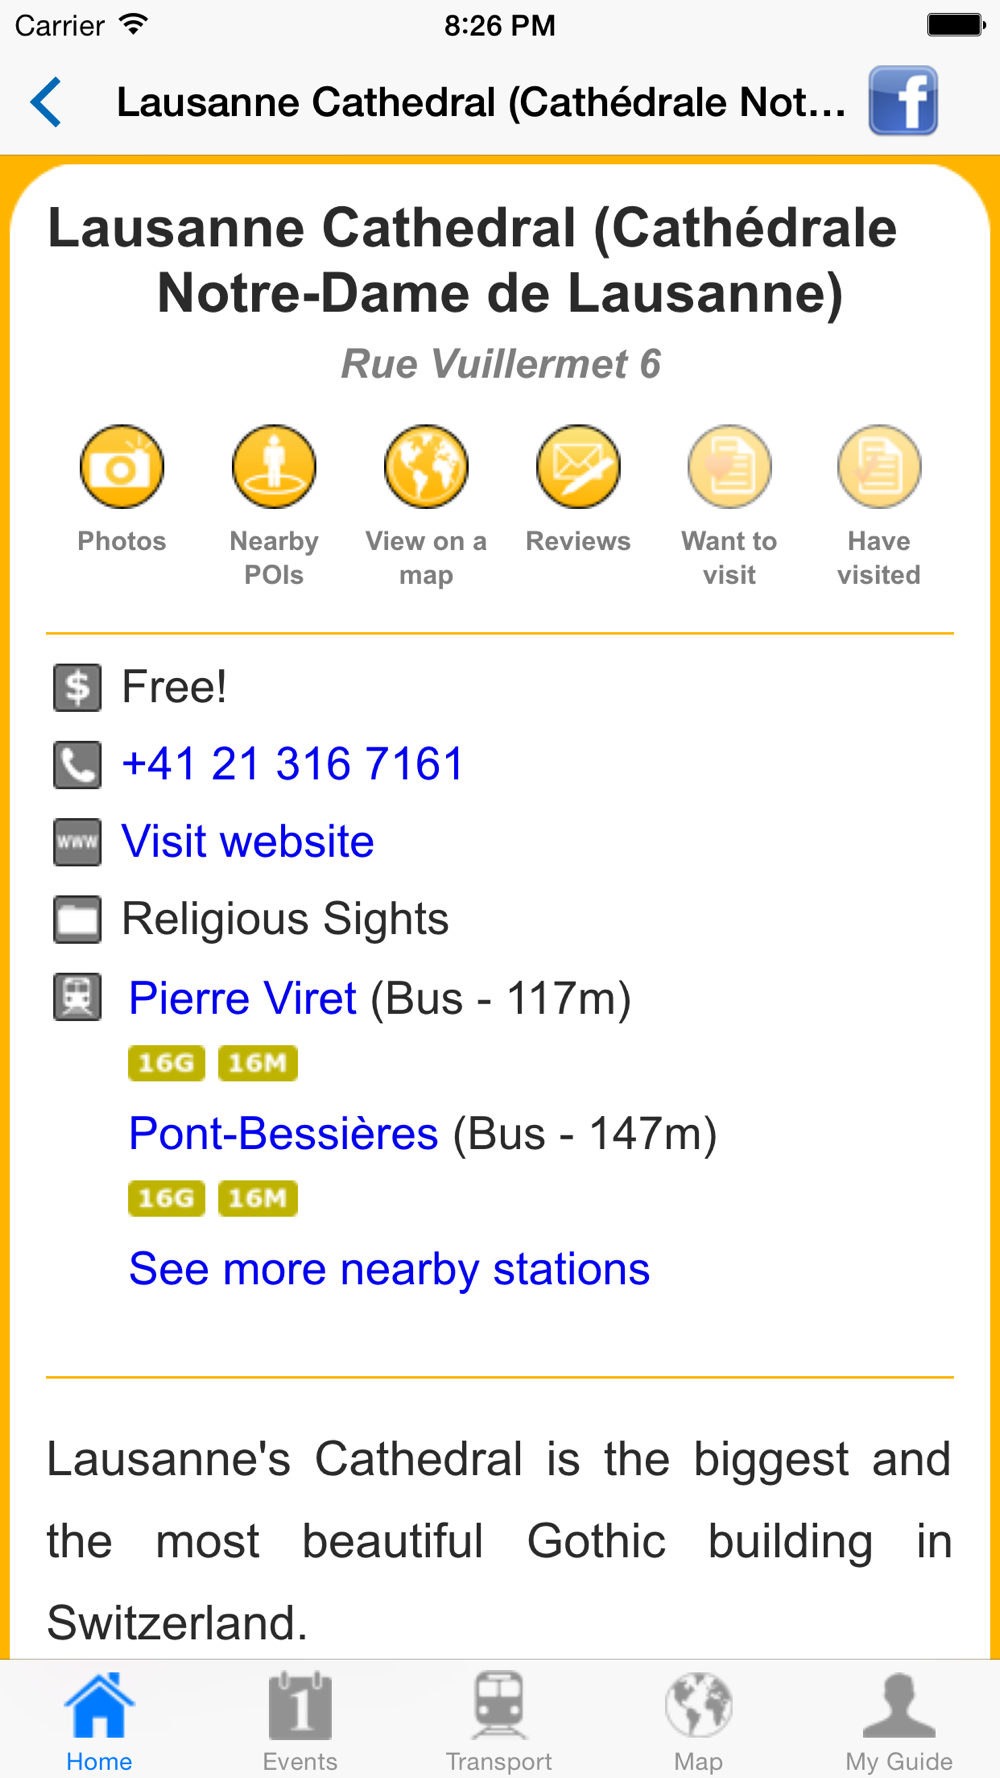This screenshot has width=1000, height=1778.
Task: Open the Pierre Viret bus stop link
Action: pyautogui.click(x=243, y=998)
